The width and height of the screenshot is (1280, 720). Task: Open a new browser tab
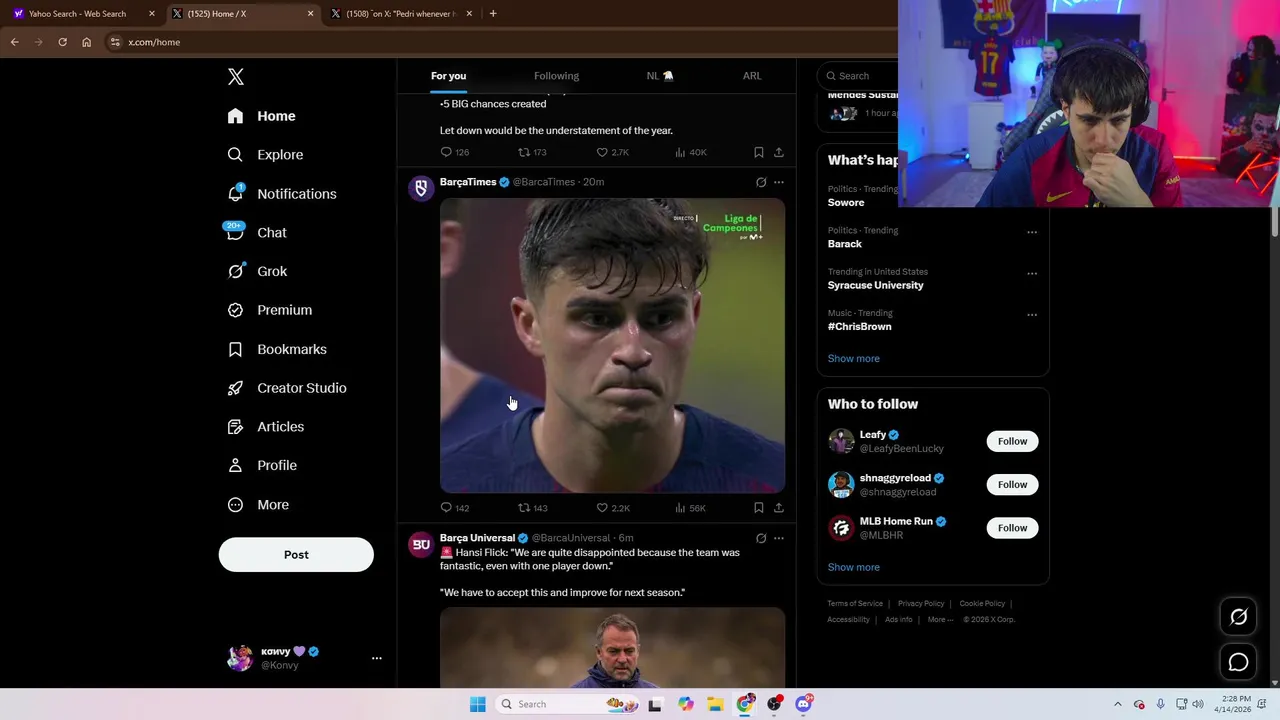(493, 14)
